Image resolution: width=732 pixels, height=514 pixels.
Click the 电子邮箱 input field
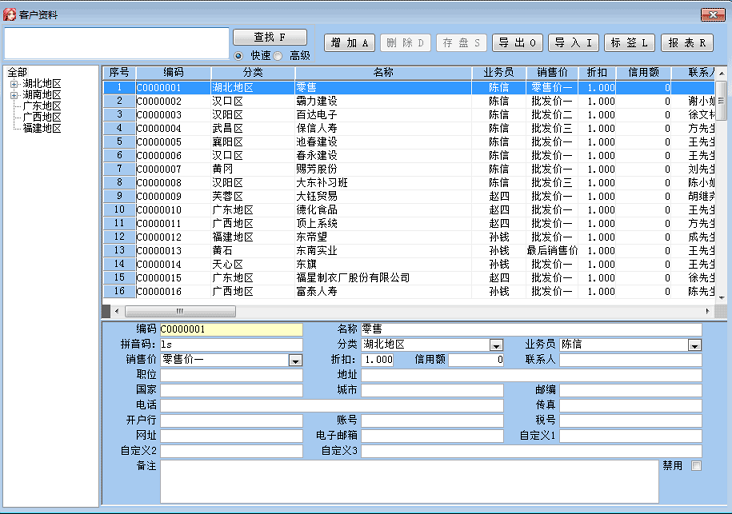click(x=433, y=436)
